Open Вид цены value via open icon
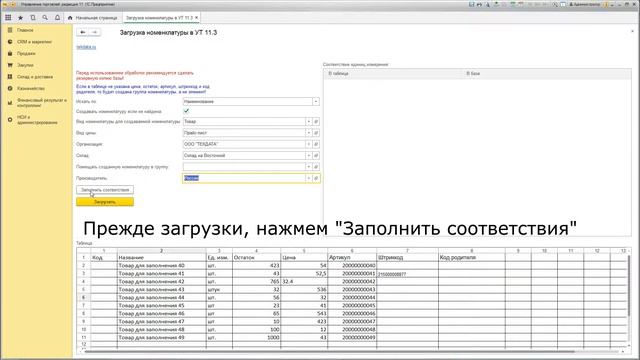The width and height of the screenshot is (640, 360). tap(316, 133)
